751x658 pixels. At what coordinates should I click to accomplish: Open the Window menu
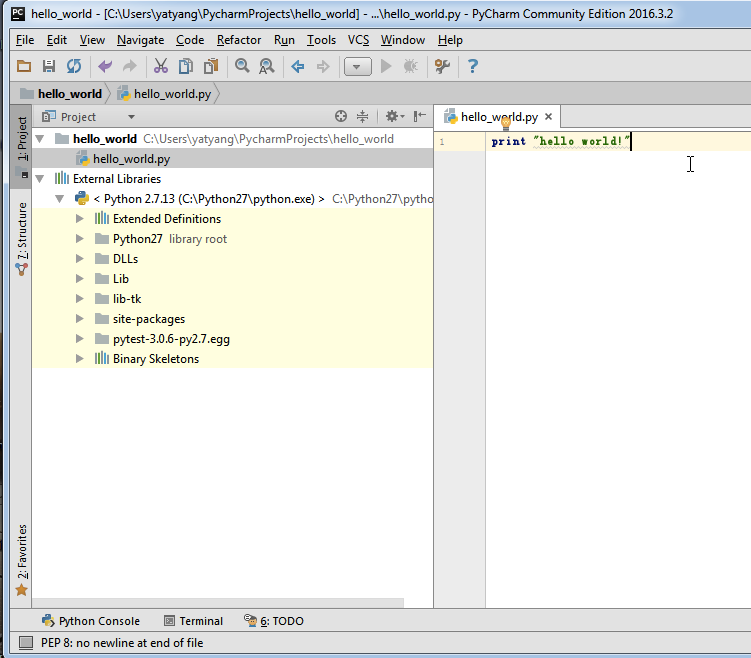click(402, 40)
